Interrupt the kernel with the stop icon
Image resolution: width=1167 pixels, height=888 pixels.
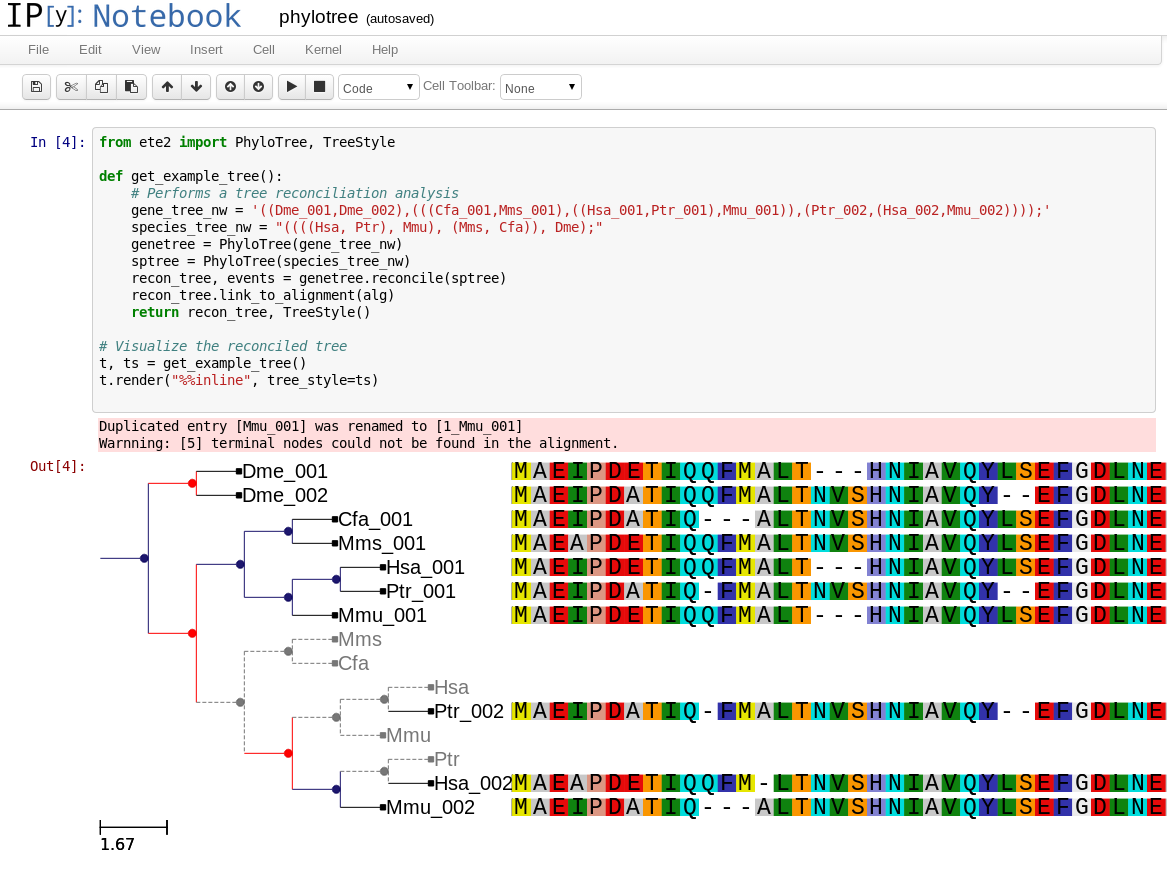(x=319, y=87)
